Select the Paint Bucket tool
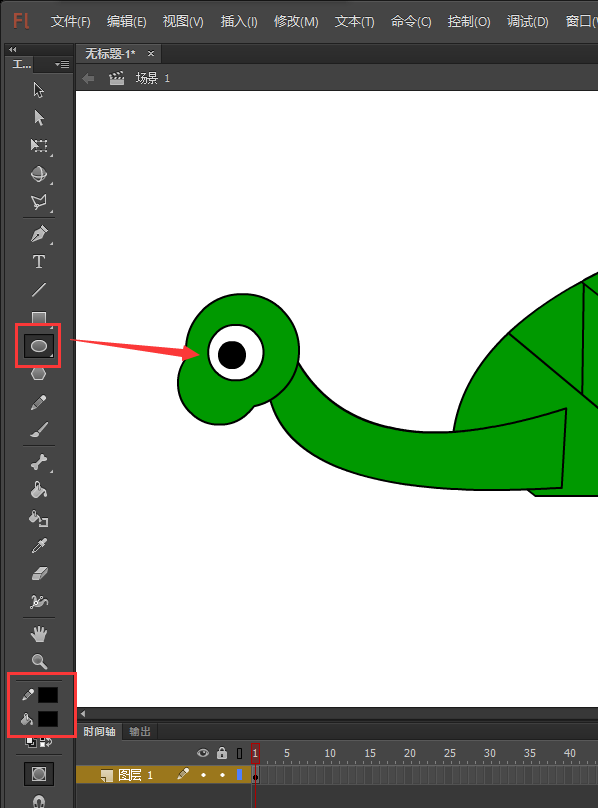This screenshot has width=598, height=808. coord(39,490)
